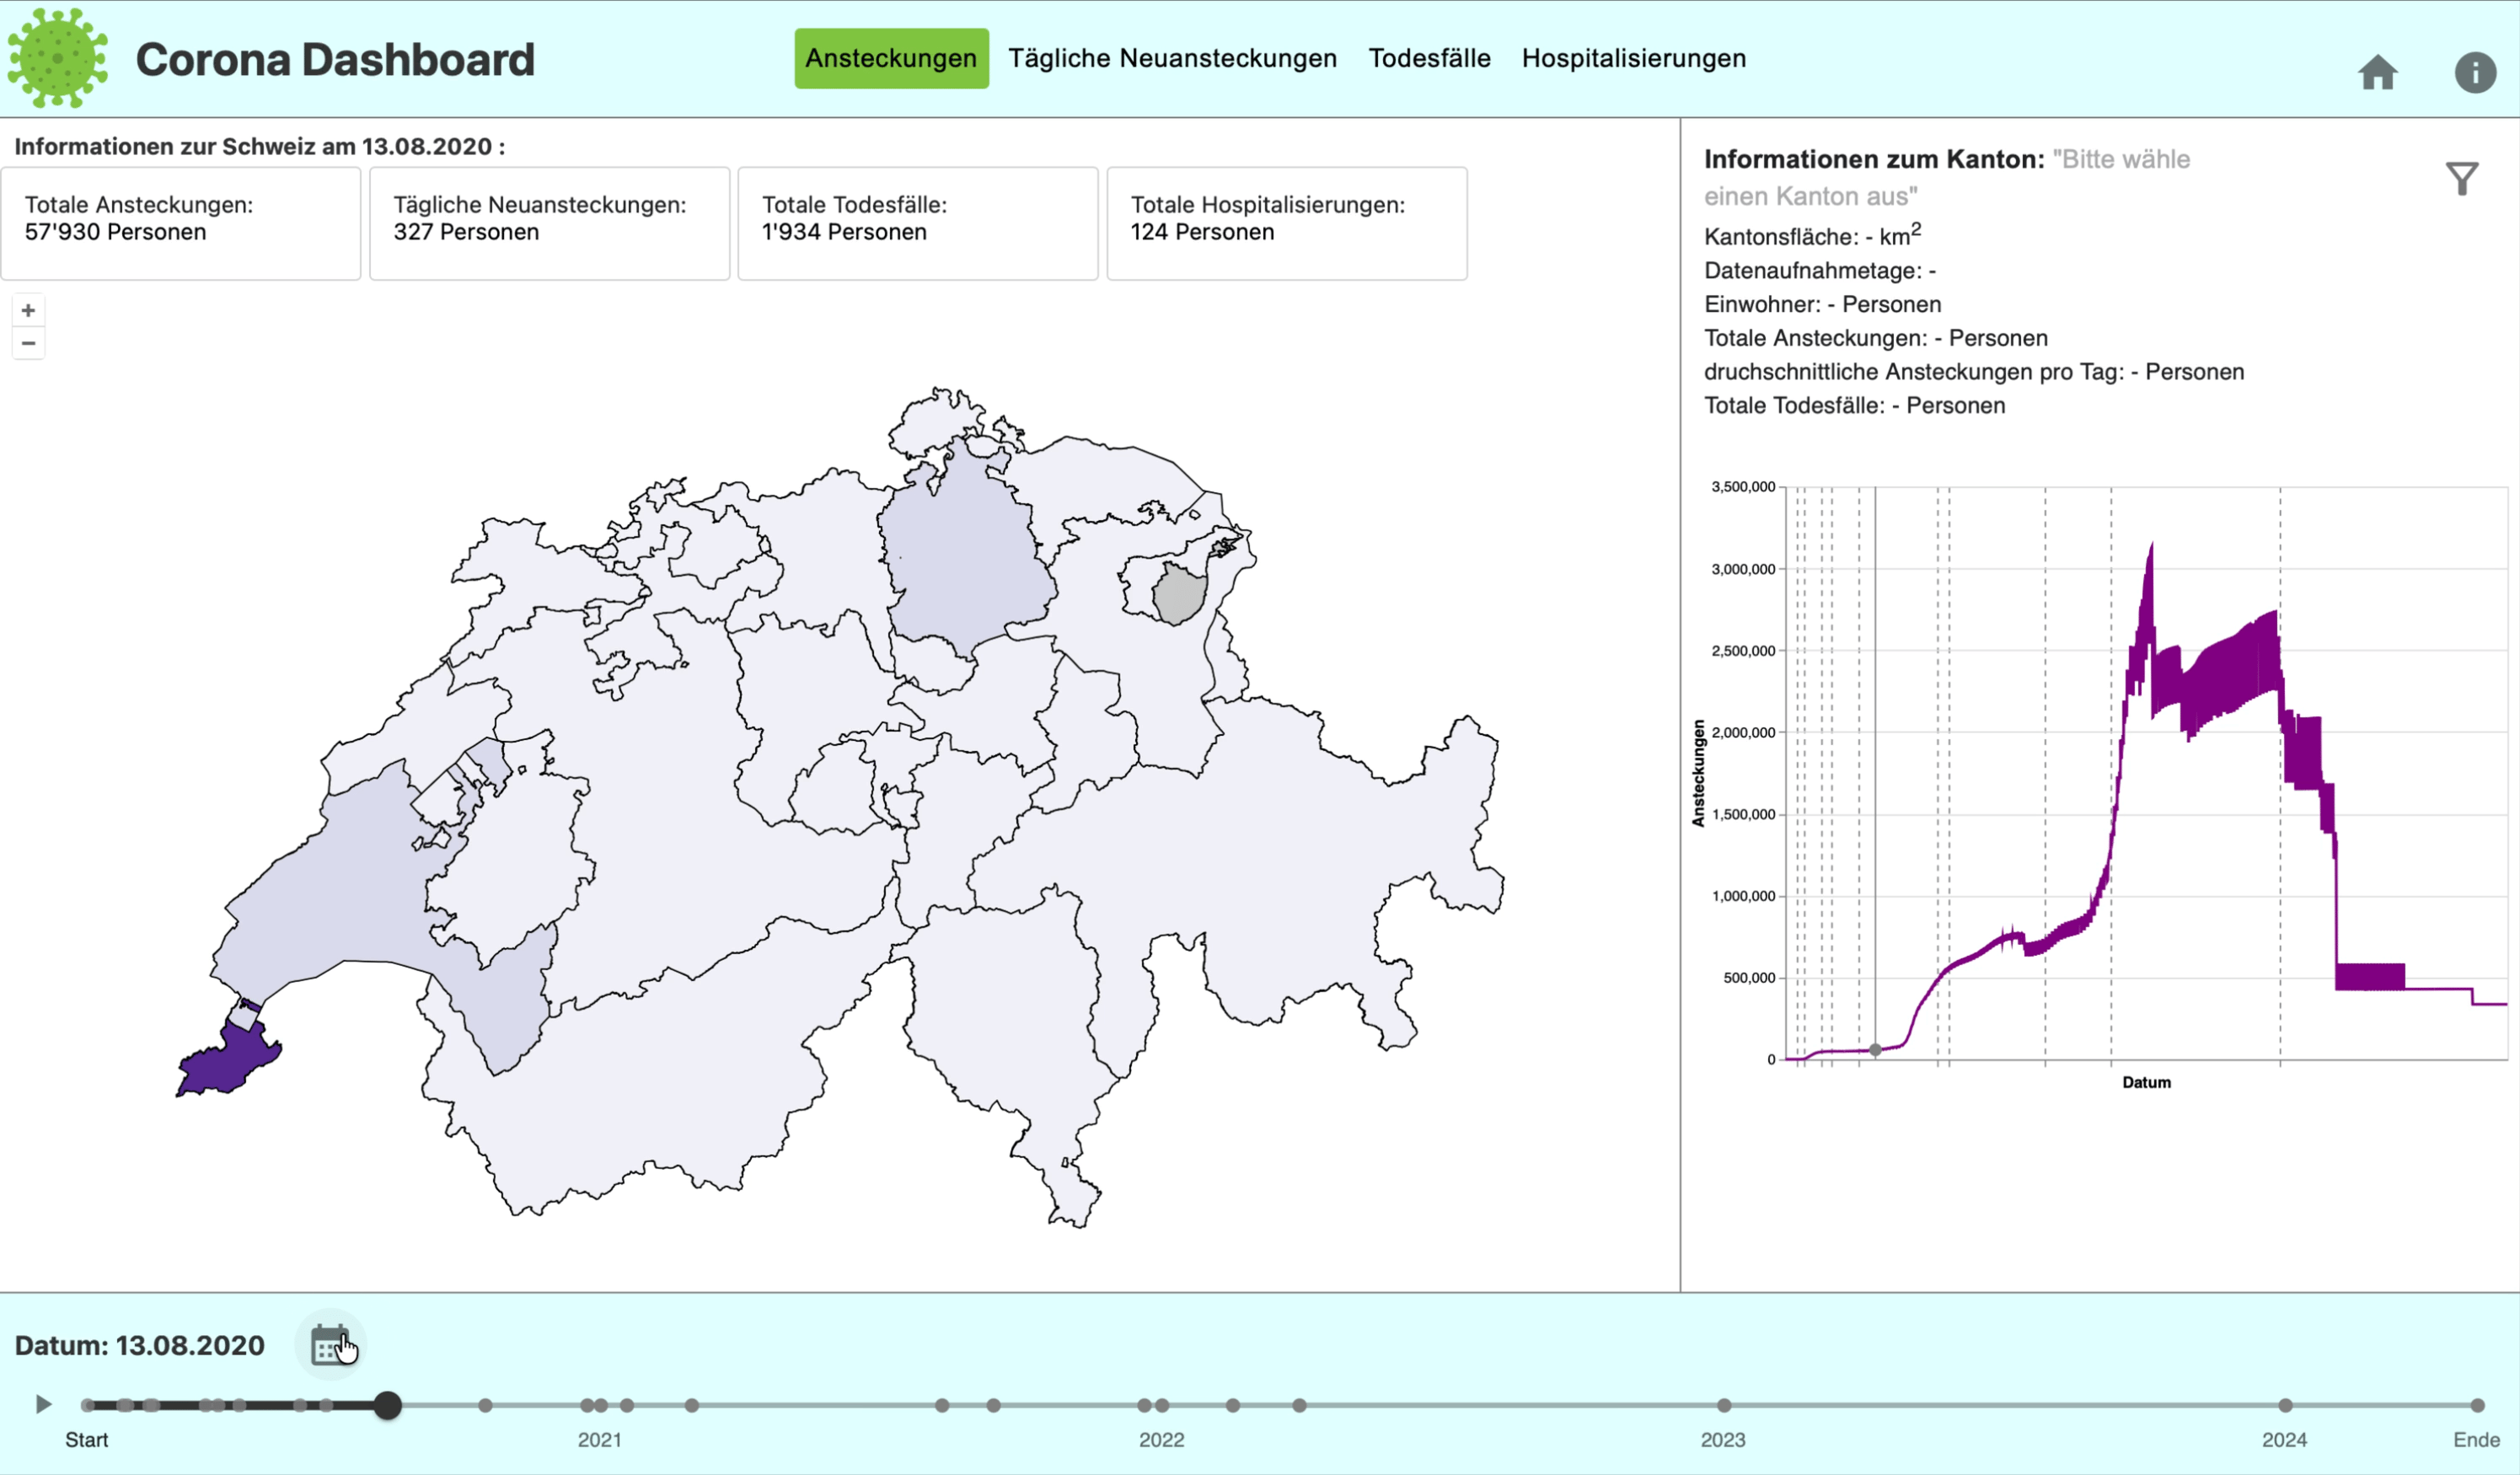
Task: Jump to the 2021 timeline label
Action: [x=599, y=1440]
